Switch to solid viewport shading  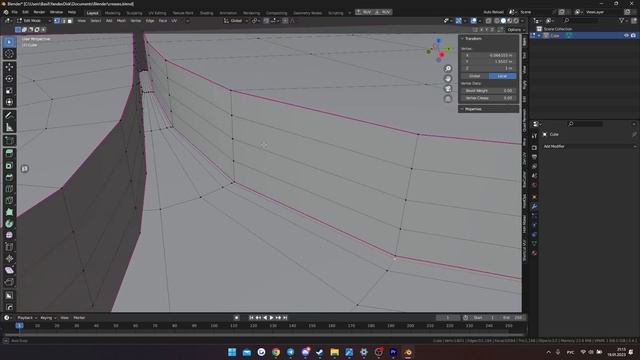pos(503,21)
